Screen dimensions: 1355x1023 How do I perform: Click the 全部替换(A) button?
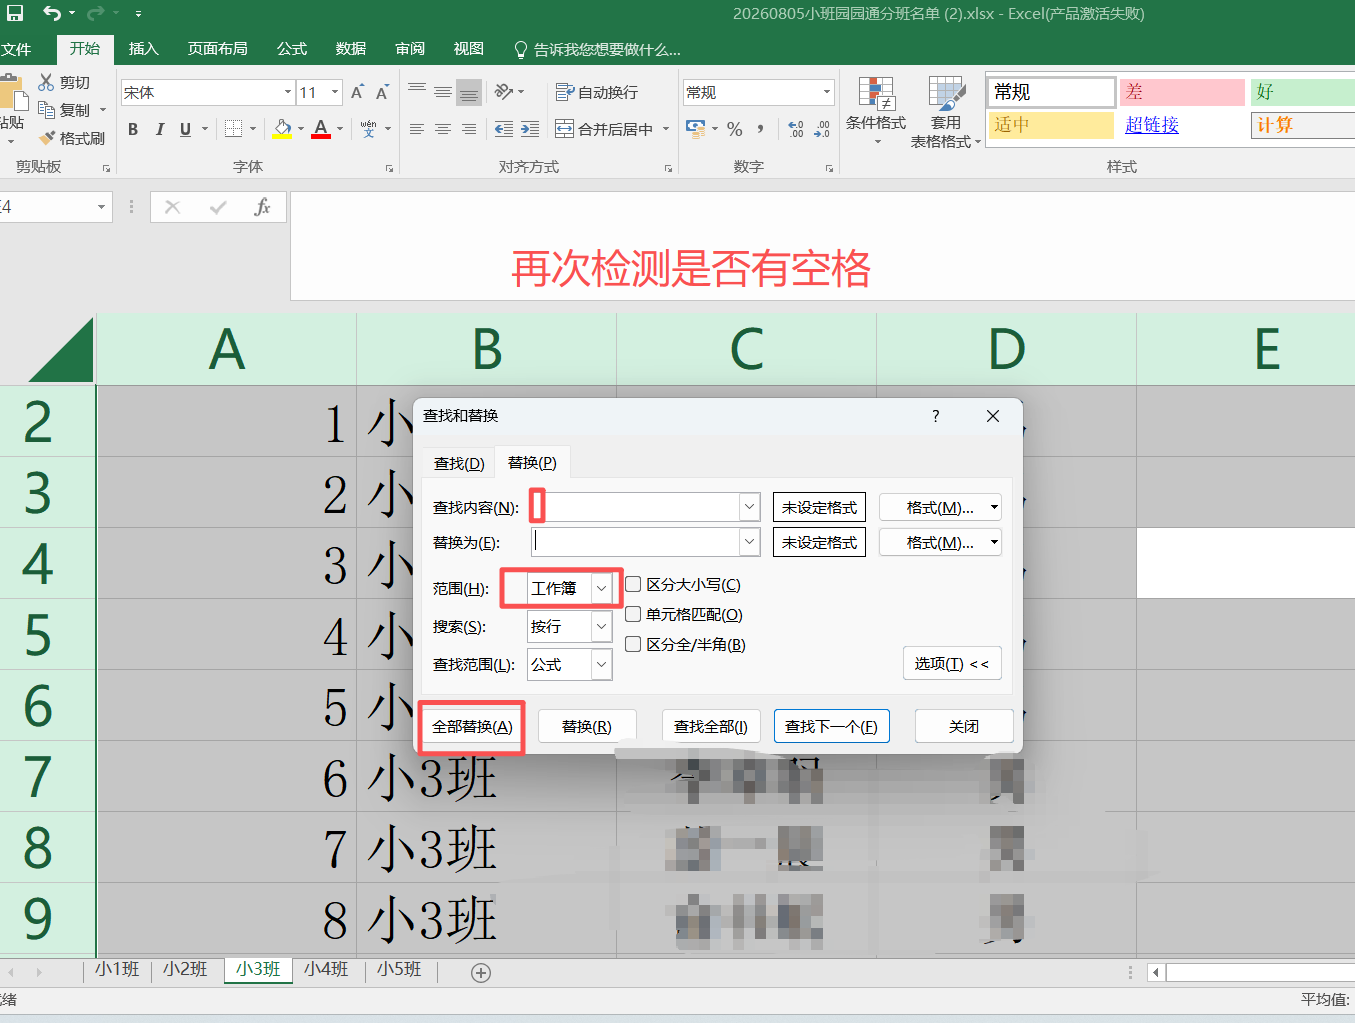pos(472,726)
